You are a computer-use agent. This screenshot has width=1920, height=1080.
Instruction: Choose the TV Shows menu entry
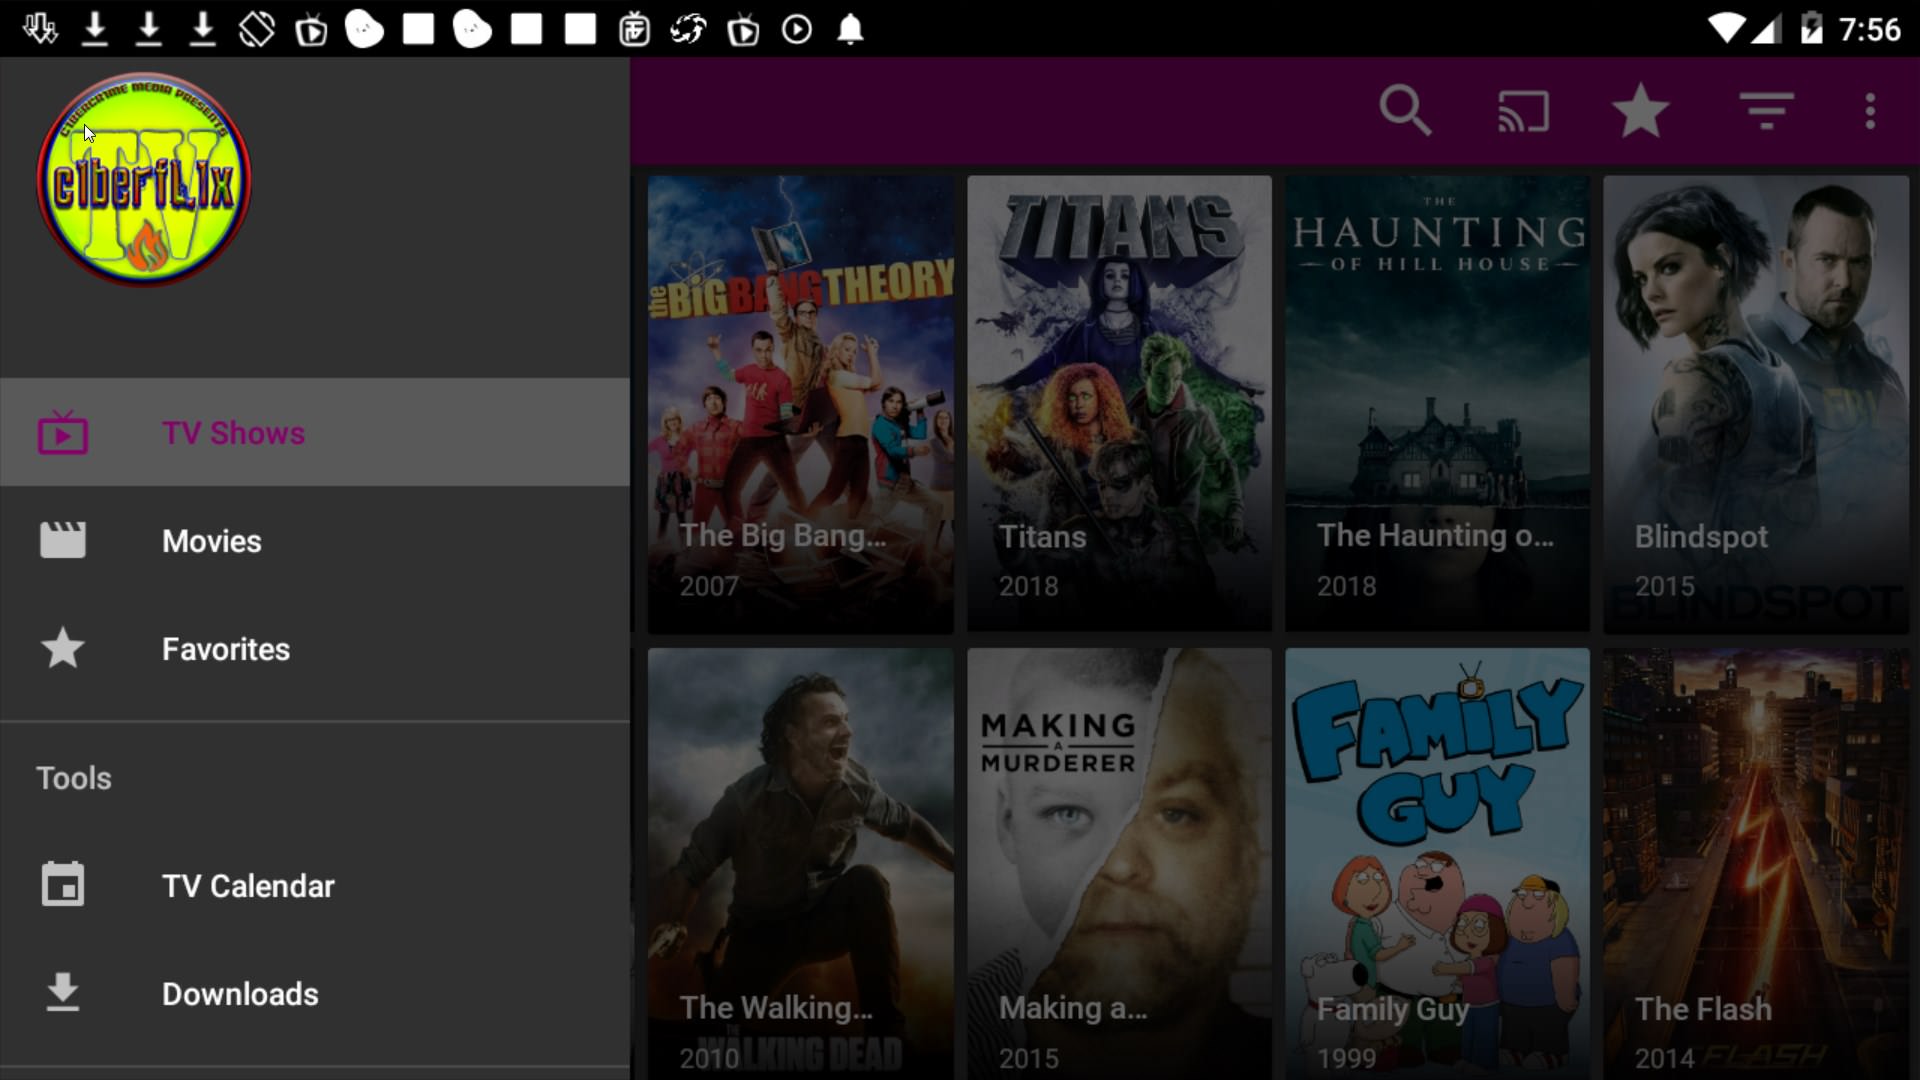[x=315, y=432]
